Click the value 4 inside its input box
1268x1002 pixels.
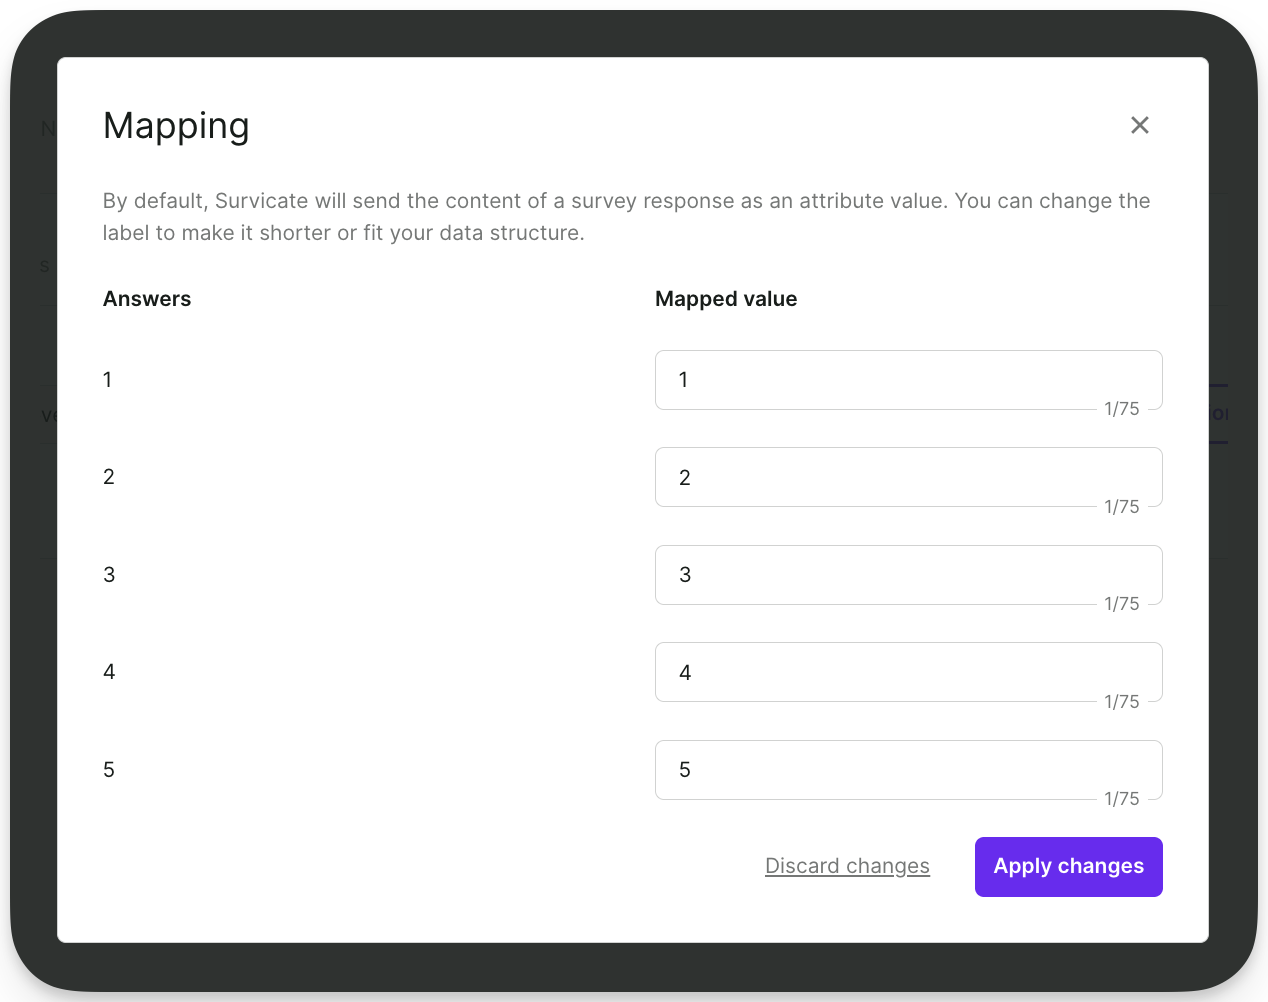click(685, 672)
